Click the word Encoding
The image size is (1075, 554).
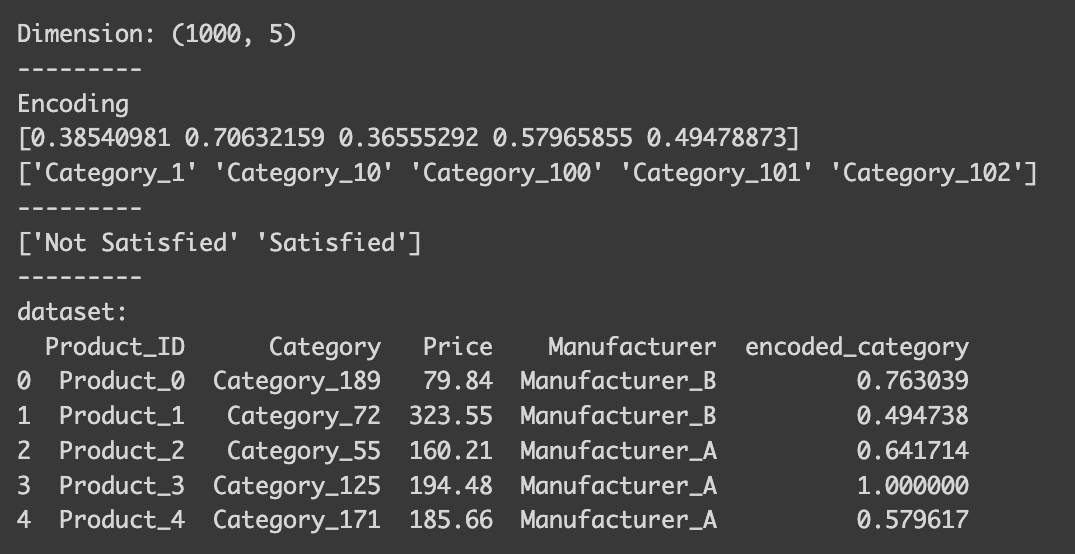pos(73,104)
